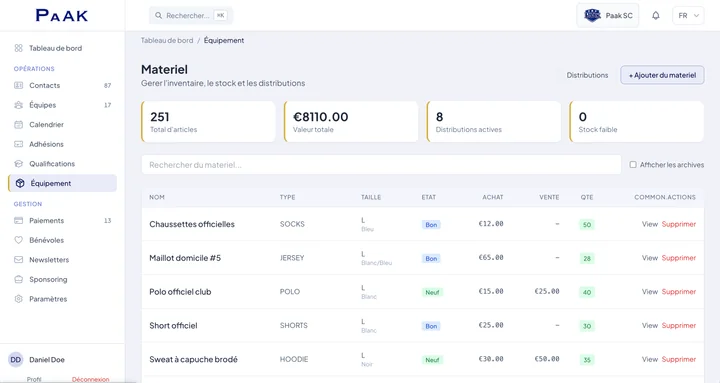720x383 pixels.
Task: View the Short officiel item
Action: (650, 325)
